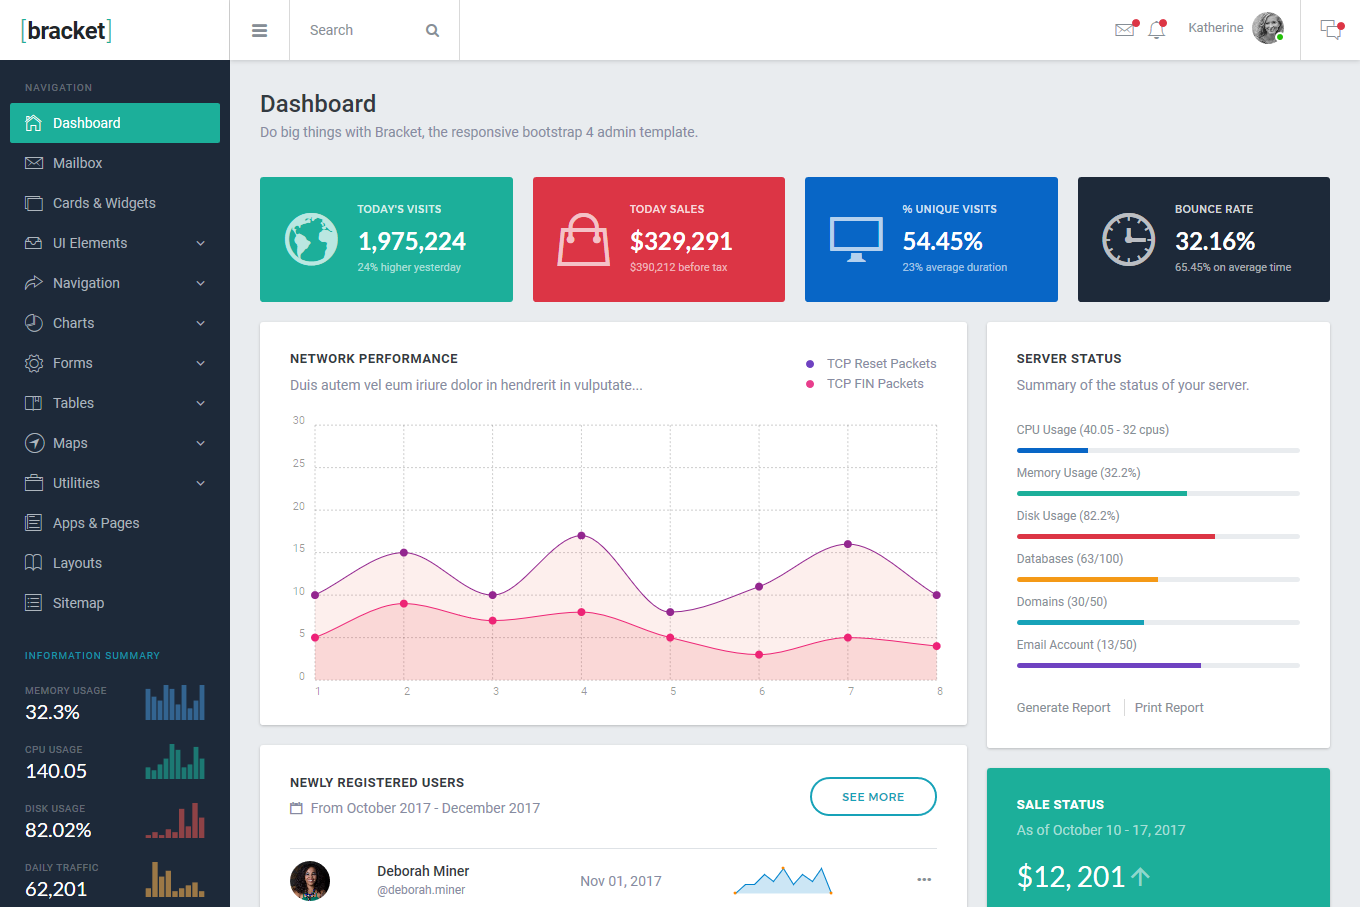The image size is (1360, 907).
Task: Click the three-dot menu for Deborah Miner
Action: [924, 880]
